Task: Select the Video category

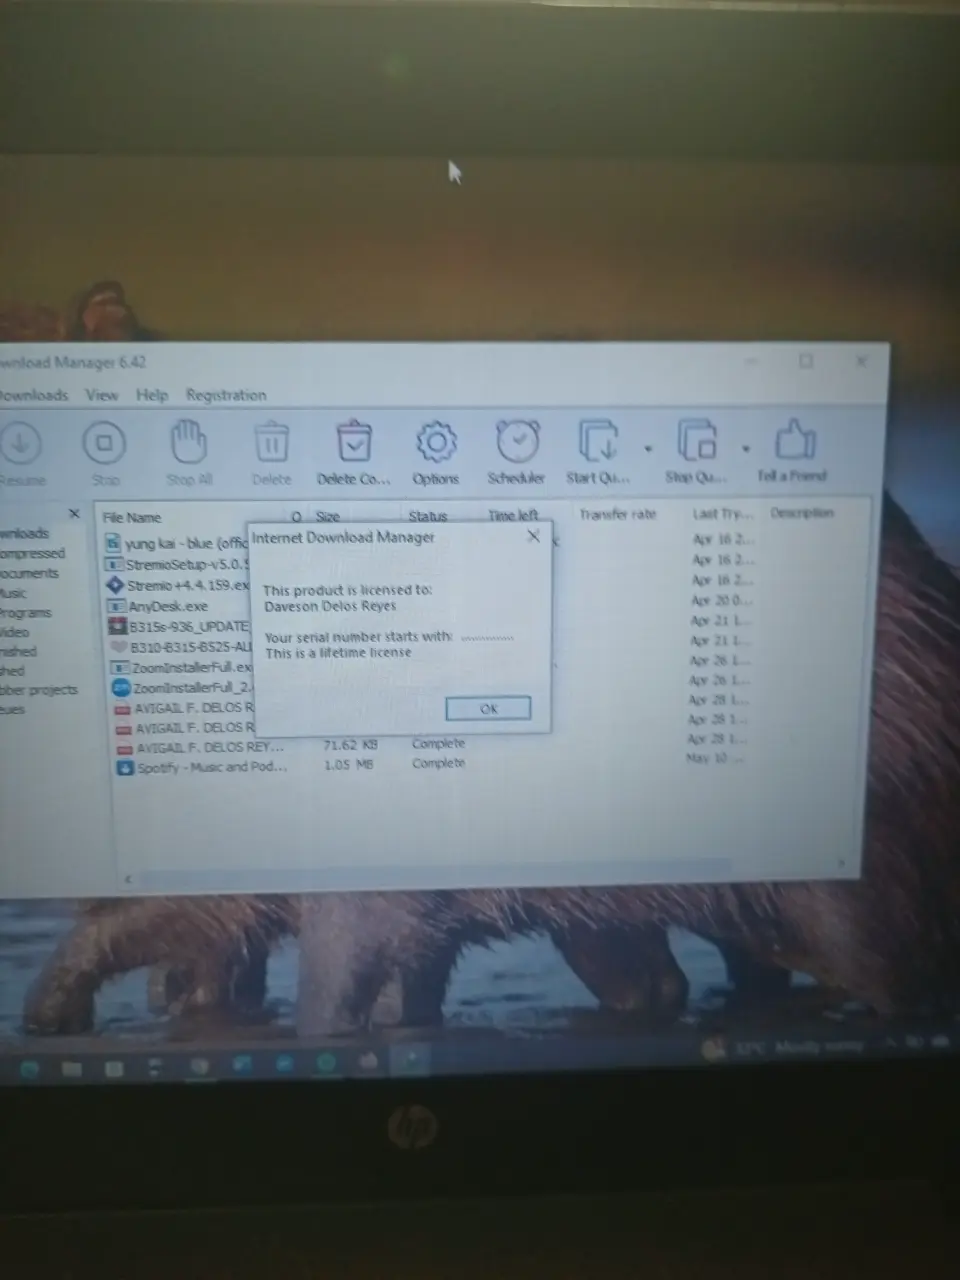Action: click(15, 632)
